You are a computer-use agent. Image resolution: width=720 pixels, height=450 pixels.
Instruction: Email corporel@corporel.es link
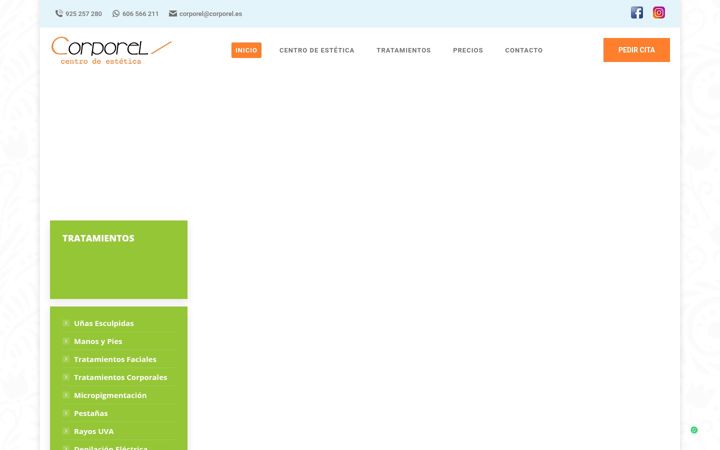point(211,14)
